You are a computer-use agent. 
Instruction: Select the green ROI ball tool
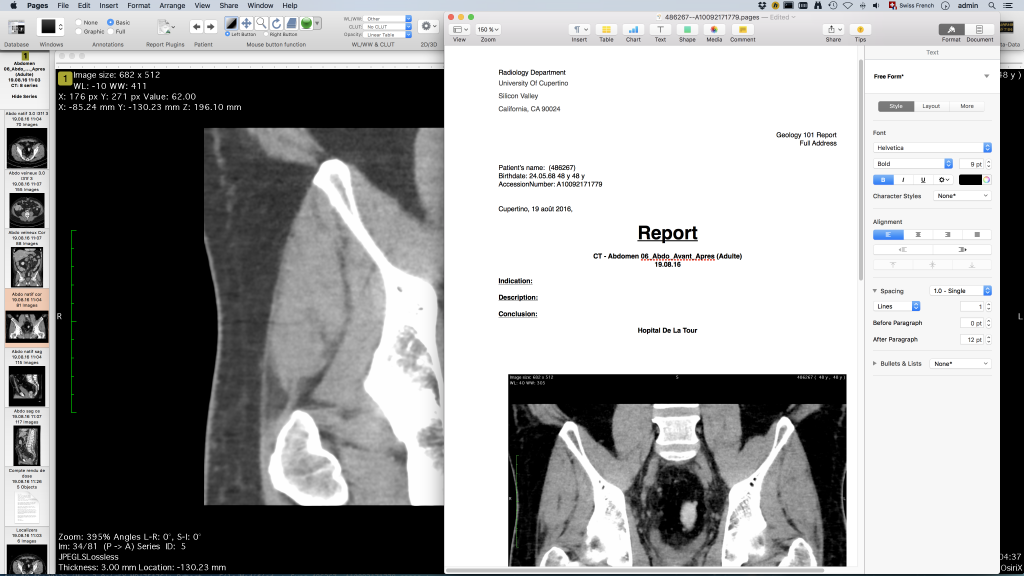pyautogui.click(x=306, y=24)
